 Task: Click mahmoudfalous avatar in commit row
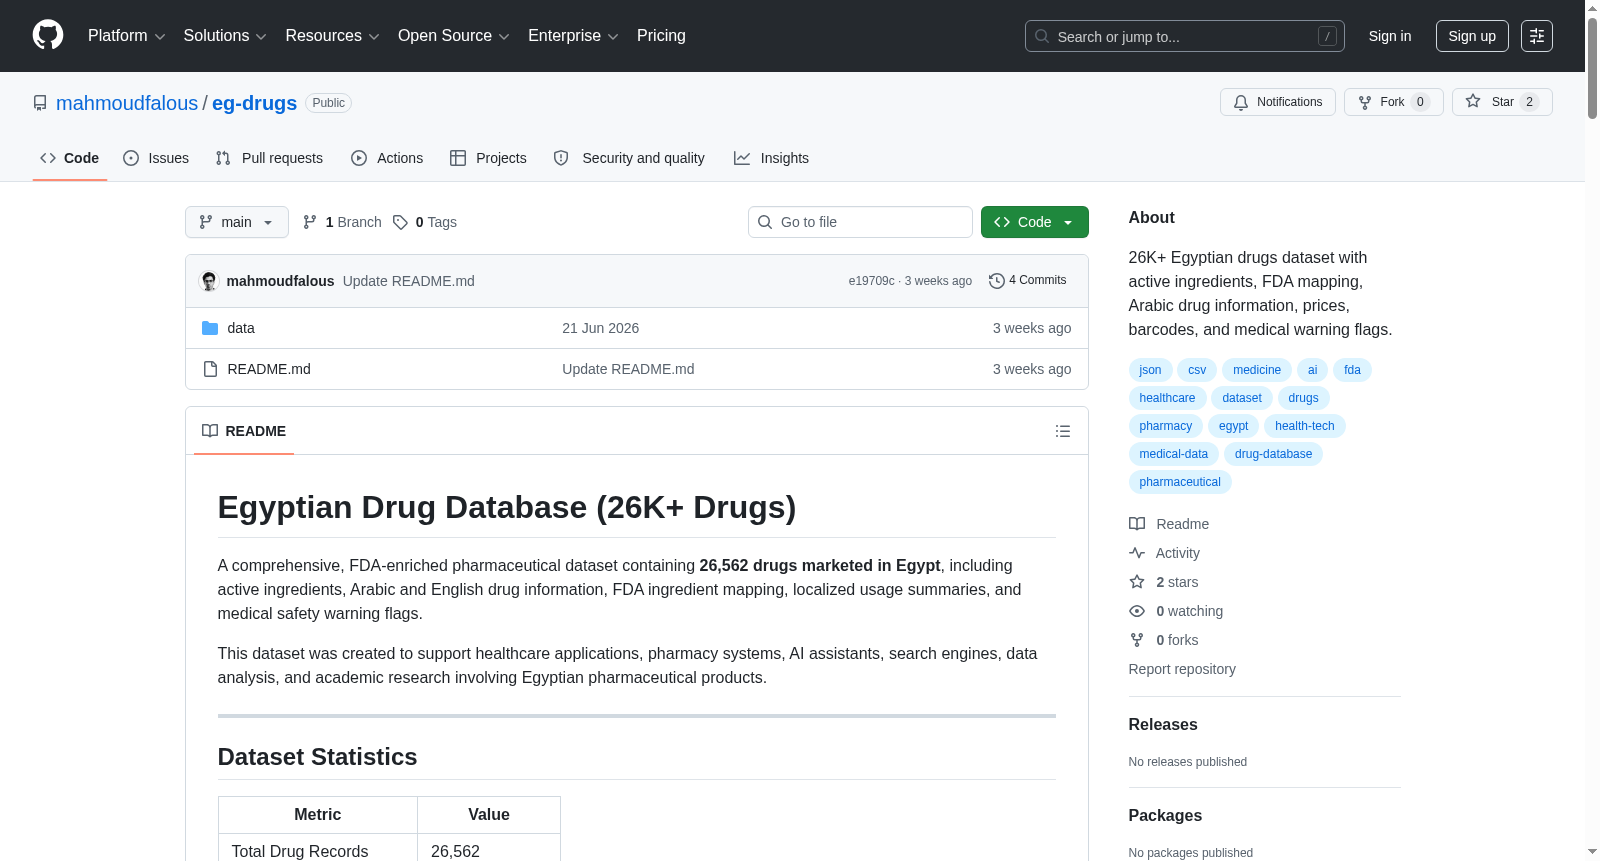click(209, 281)
